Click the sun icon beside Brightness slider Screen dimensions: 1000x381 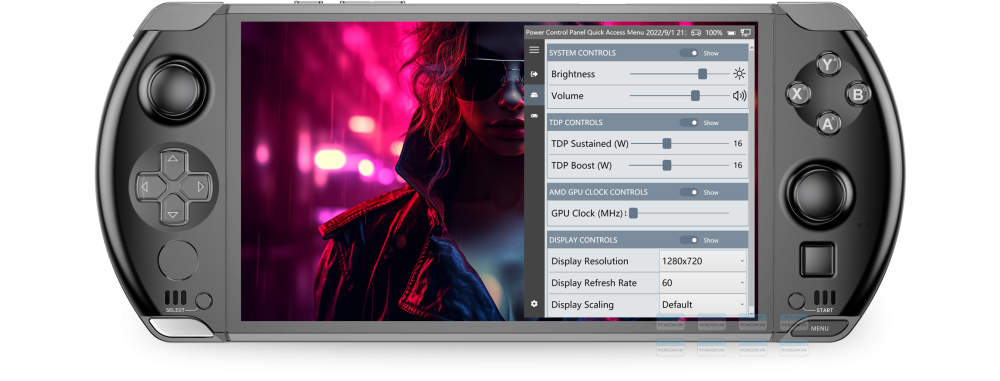coord(739,73)
